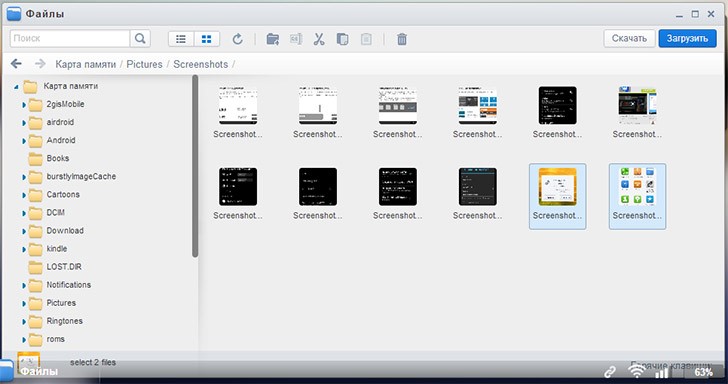Click the Поиск search field
The width and height of the screenshot is (728, 384).
(x=70, y=39)
